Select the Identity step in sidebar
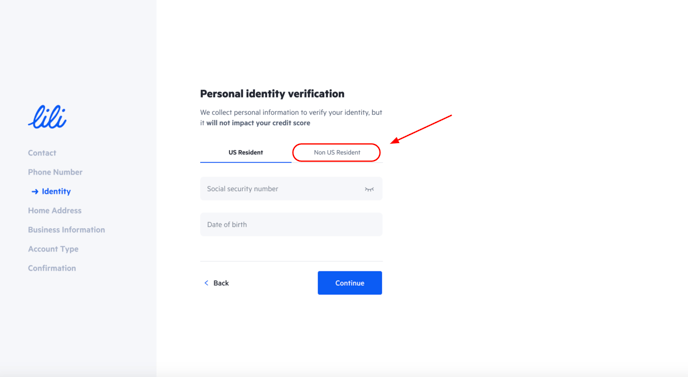Image resolution: width=688 pixels, height=377 pixels. click(x=56, y=191)
